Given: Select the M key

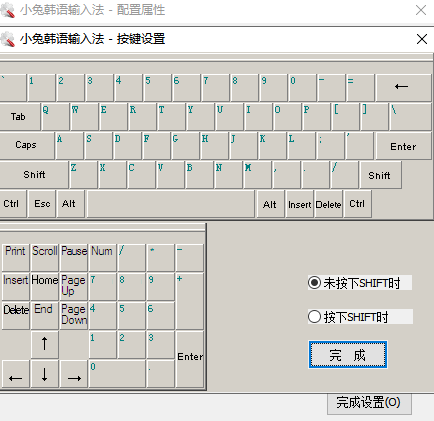Looking at the screenshot, I should coord(258,175).
